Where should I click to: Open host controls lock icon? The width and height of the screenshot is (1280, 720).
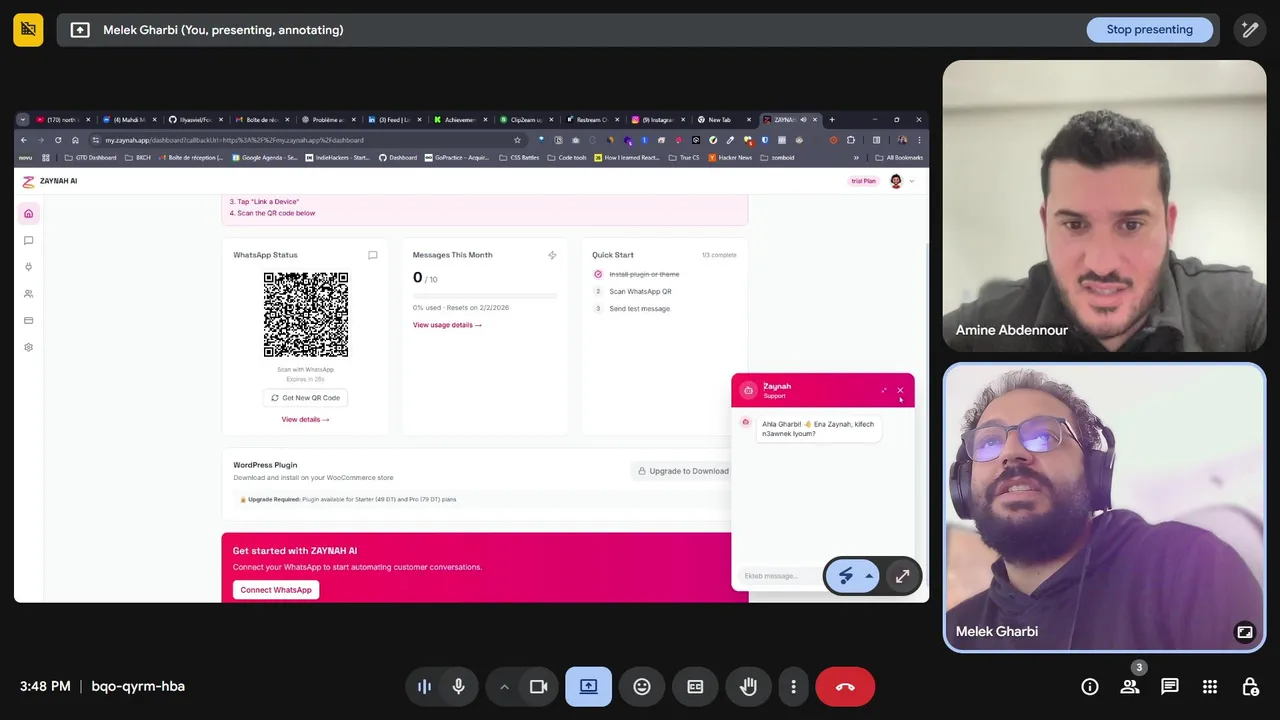[1250, 687]
